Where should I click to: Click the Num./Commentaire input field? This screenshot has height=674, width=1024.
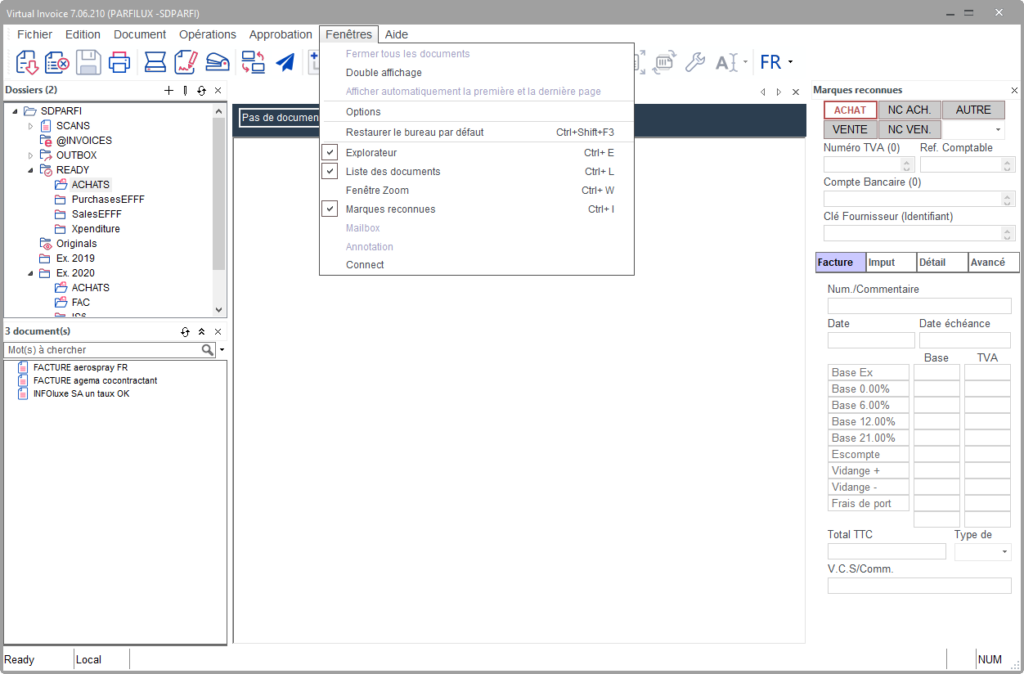pyautogui.click(x=920, y=306)
